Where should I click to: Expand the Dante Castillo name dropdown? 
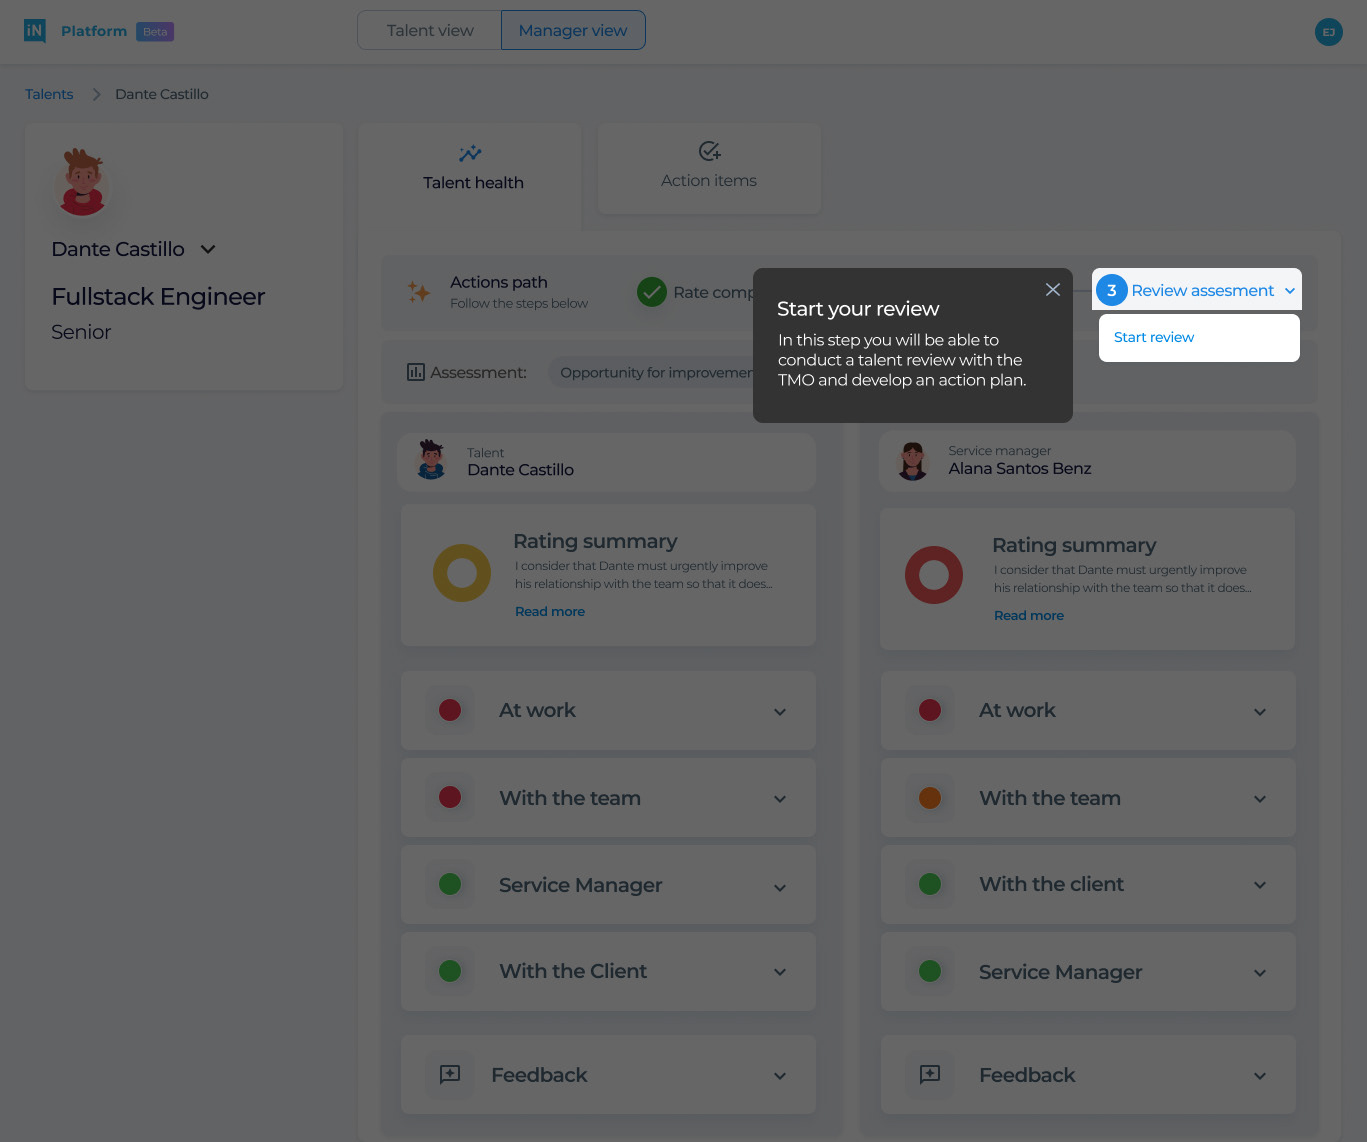pos(208,249)
